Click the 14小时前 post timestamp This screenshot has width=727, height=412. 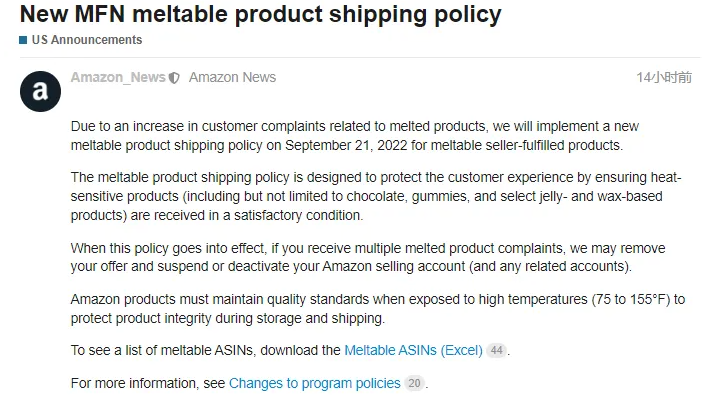(664, 77)
